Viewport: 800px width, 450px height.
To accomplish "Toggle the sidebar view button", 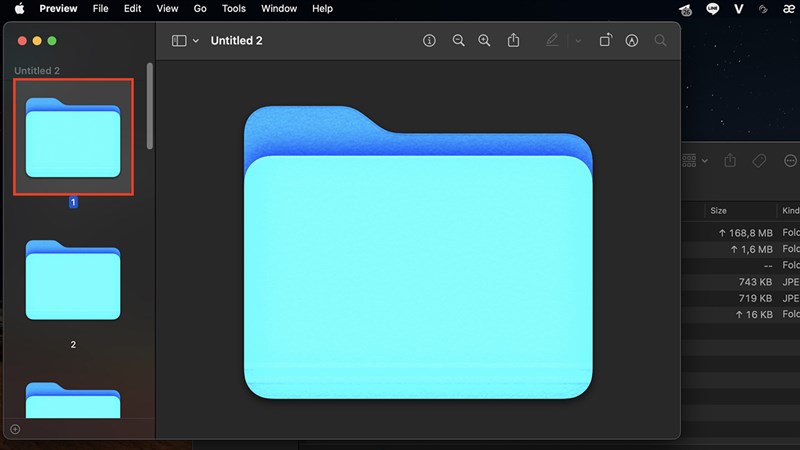I will 179,41.
